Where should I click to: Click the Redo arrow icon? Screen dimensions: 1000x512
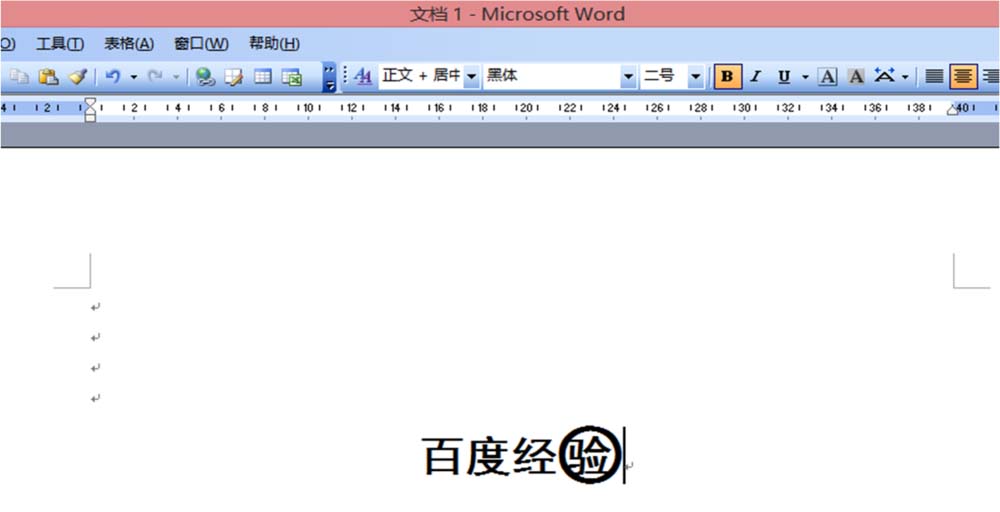[155, 77]
